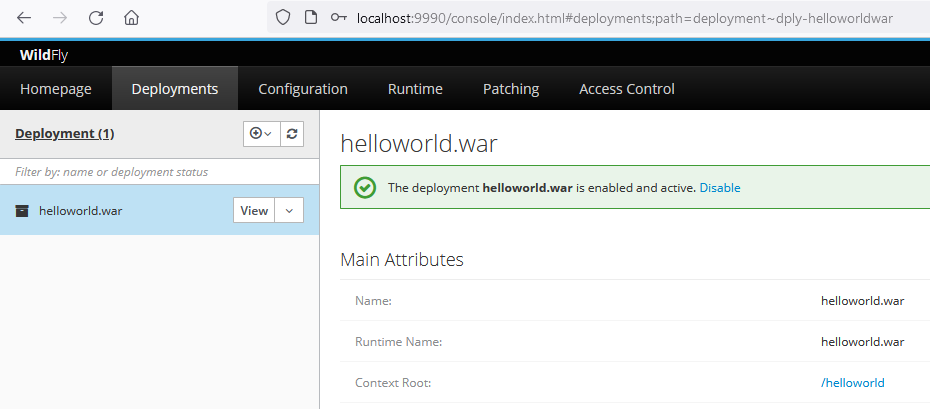
Task: Reload the page with the refresh icon
Action: pos(96,18)
